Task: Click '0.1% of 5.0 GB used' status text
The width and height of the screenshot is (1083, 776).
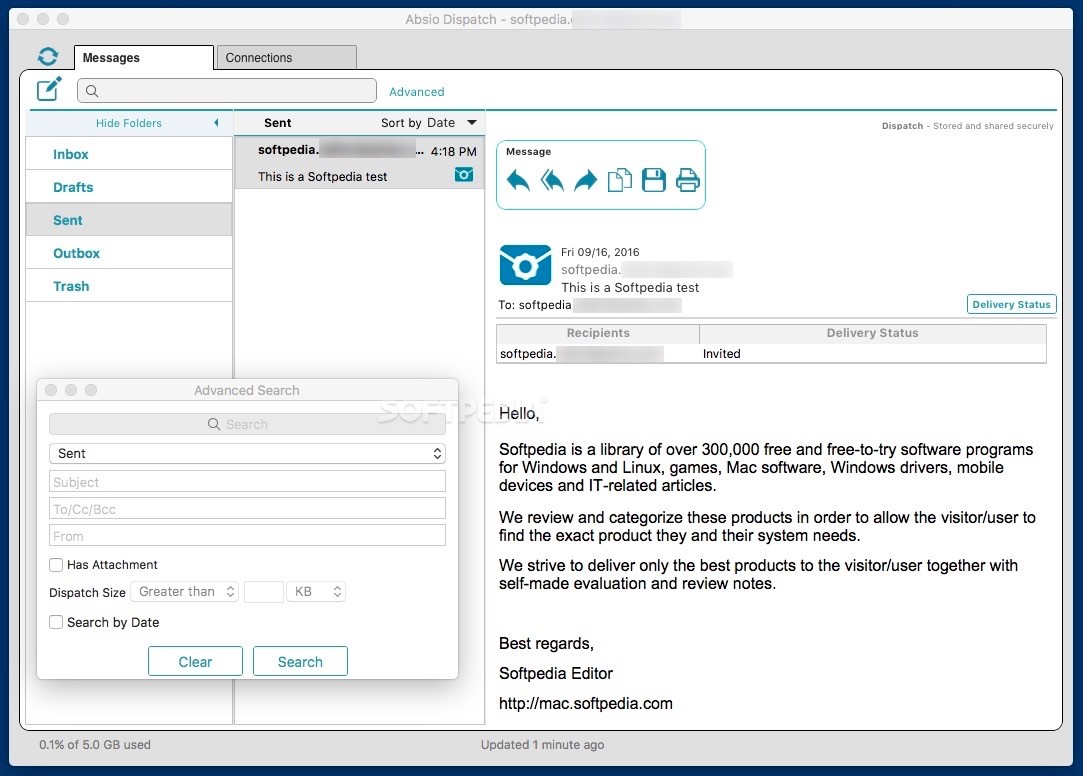Action: [x=95, y=744]
